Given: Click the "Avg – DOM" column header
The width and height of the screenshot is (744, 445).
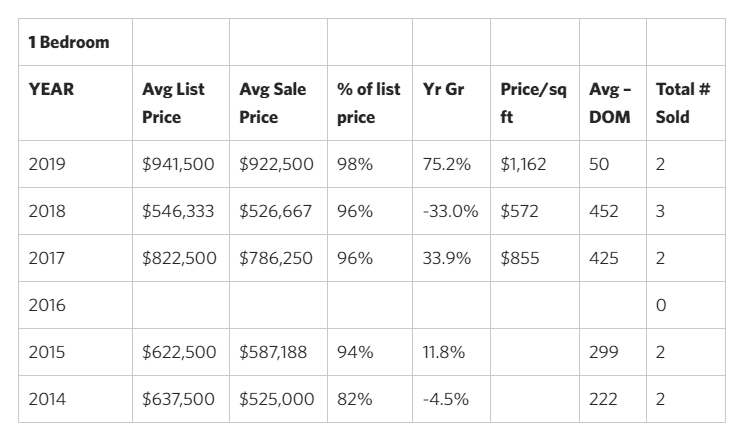Looking at the screenshot, I should pyautogui.click(x=609, y=103).
